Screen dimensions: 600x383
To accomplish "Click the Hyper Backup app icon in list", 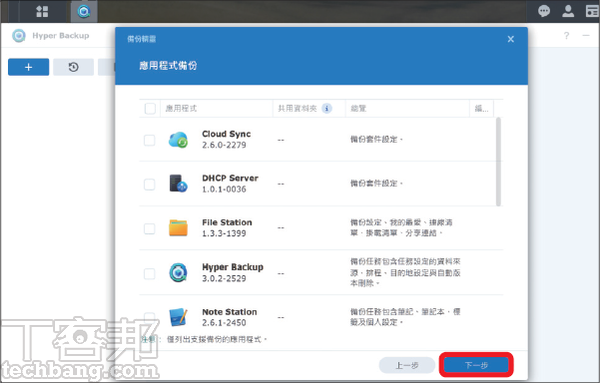I will (x=178, y=273).
